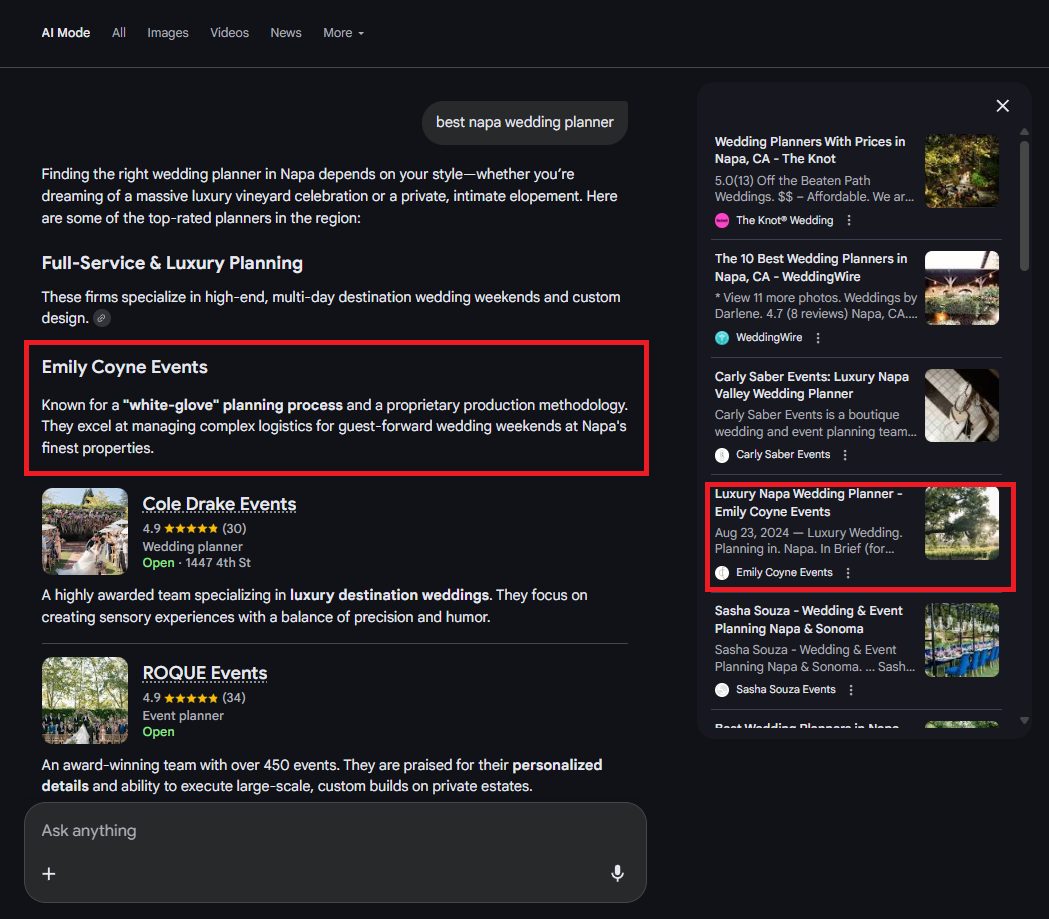Open Emily Coyne Events result three-dot menu
The height and width of the screenshot is (919, 1049).
(848, 573)
